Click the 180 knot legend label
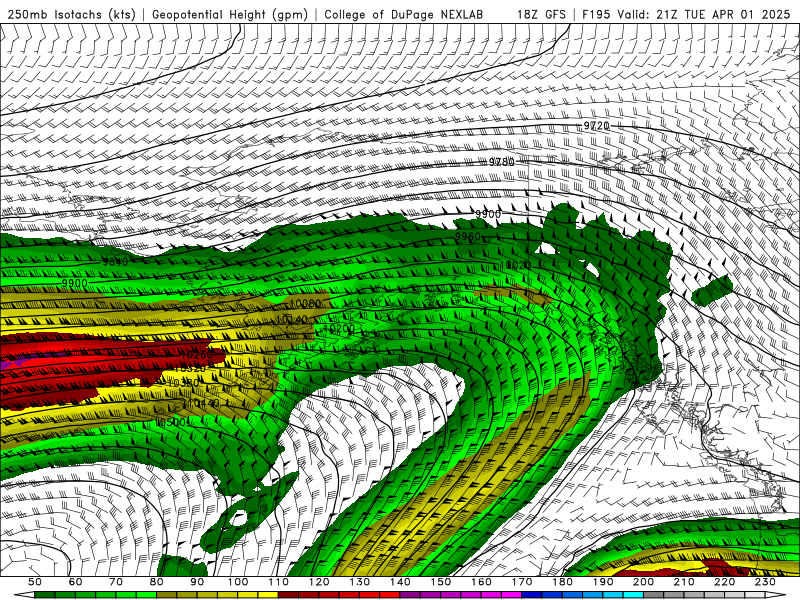This screenshot has height=600, width=800. [x=562, y=582]
